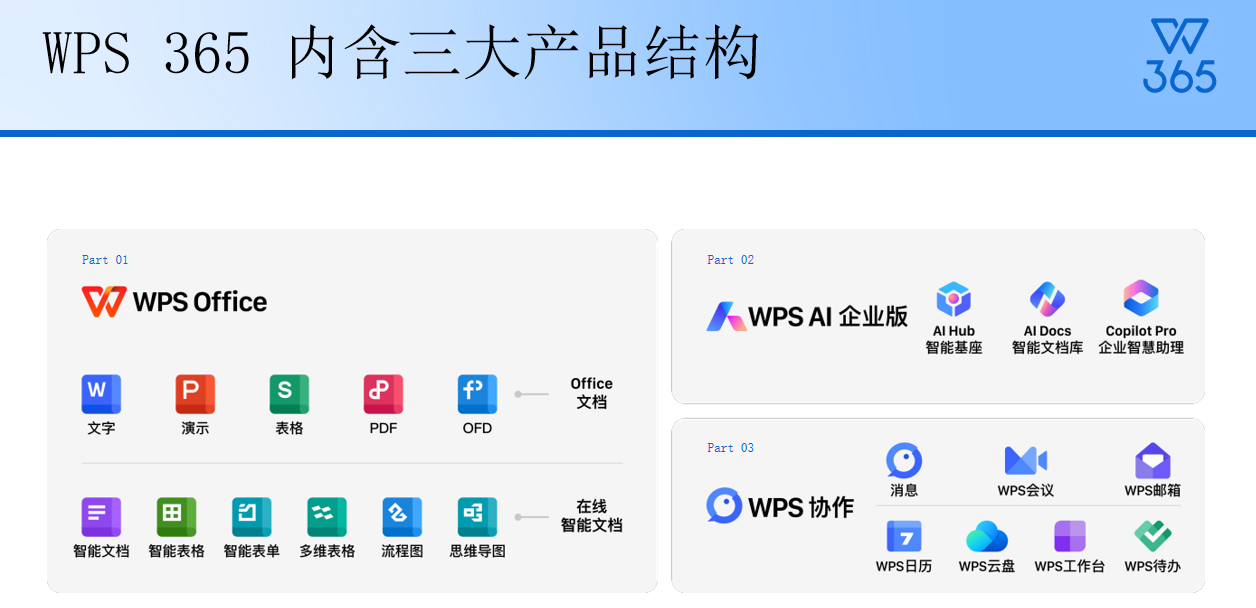
Task: Click the "AI Hub 智能基座" caption
Action: (954, 340)
